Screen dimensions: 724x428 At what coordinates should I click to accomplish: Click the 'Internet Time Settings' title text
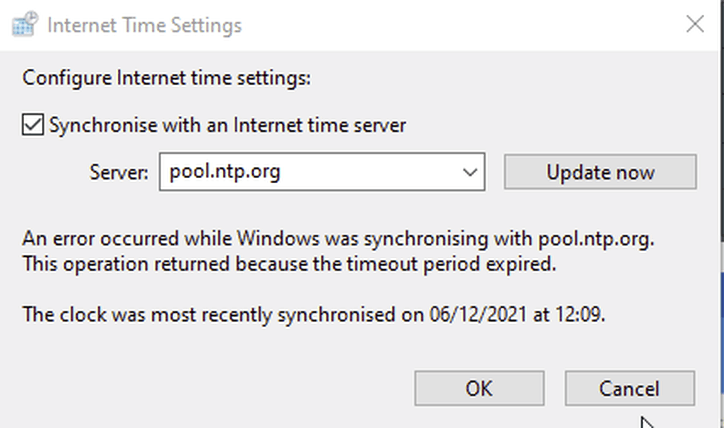pos(145,25)
